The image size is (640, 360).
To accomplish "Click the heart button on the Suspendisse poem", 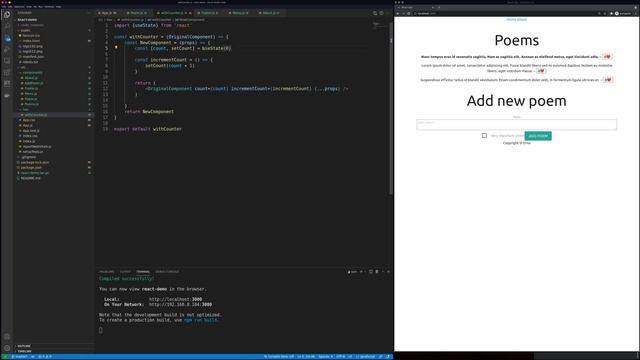I will (608, 80).
